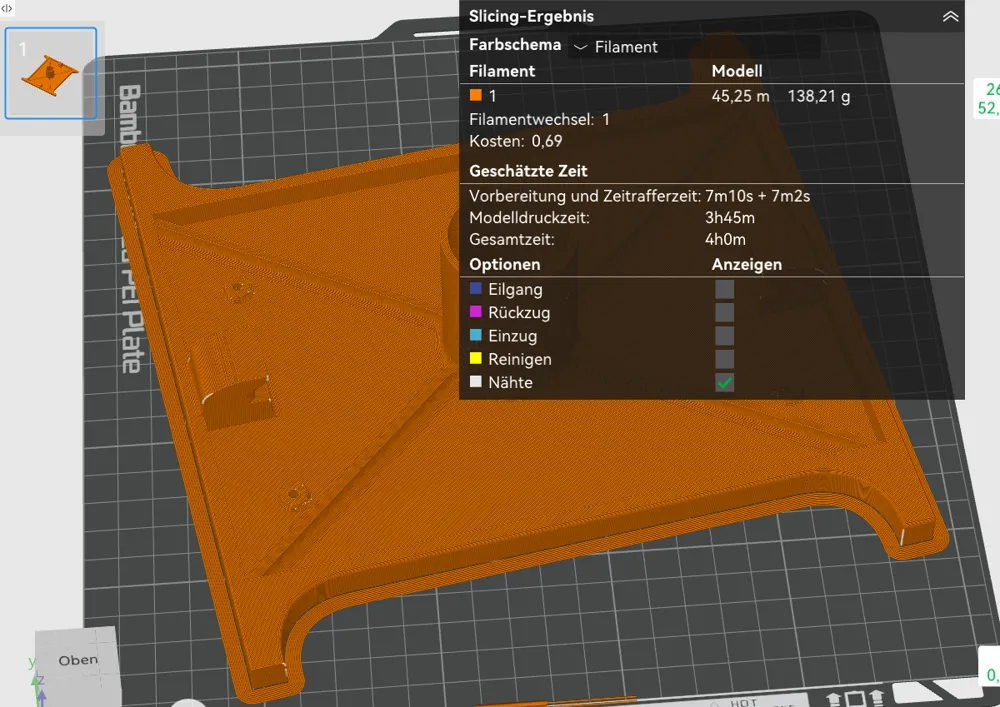Click the Filamentwechsel: 1 line
This screenshot has width=1000, height=707.
(x=540, y=119)
